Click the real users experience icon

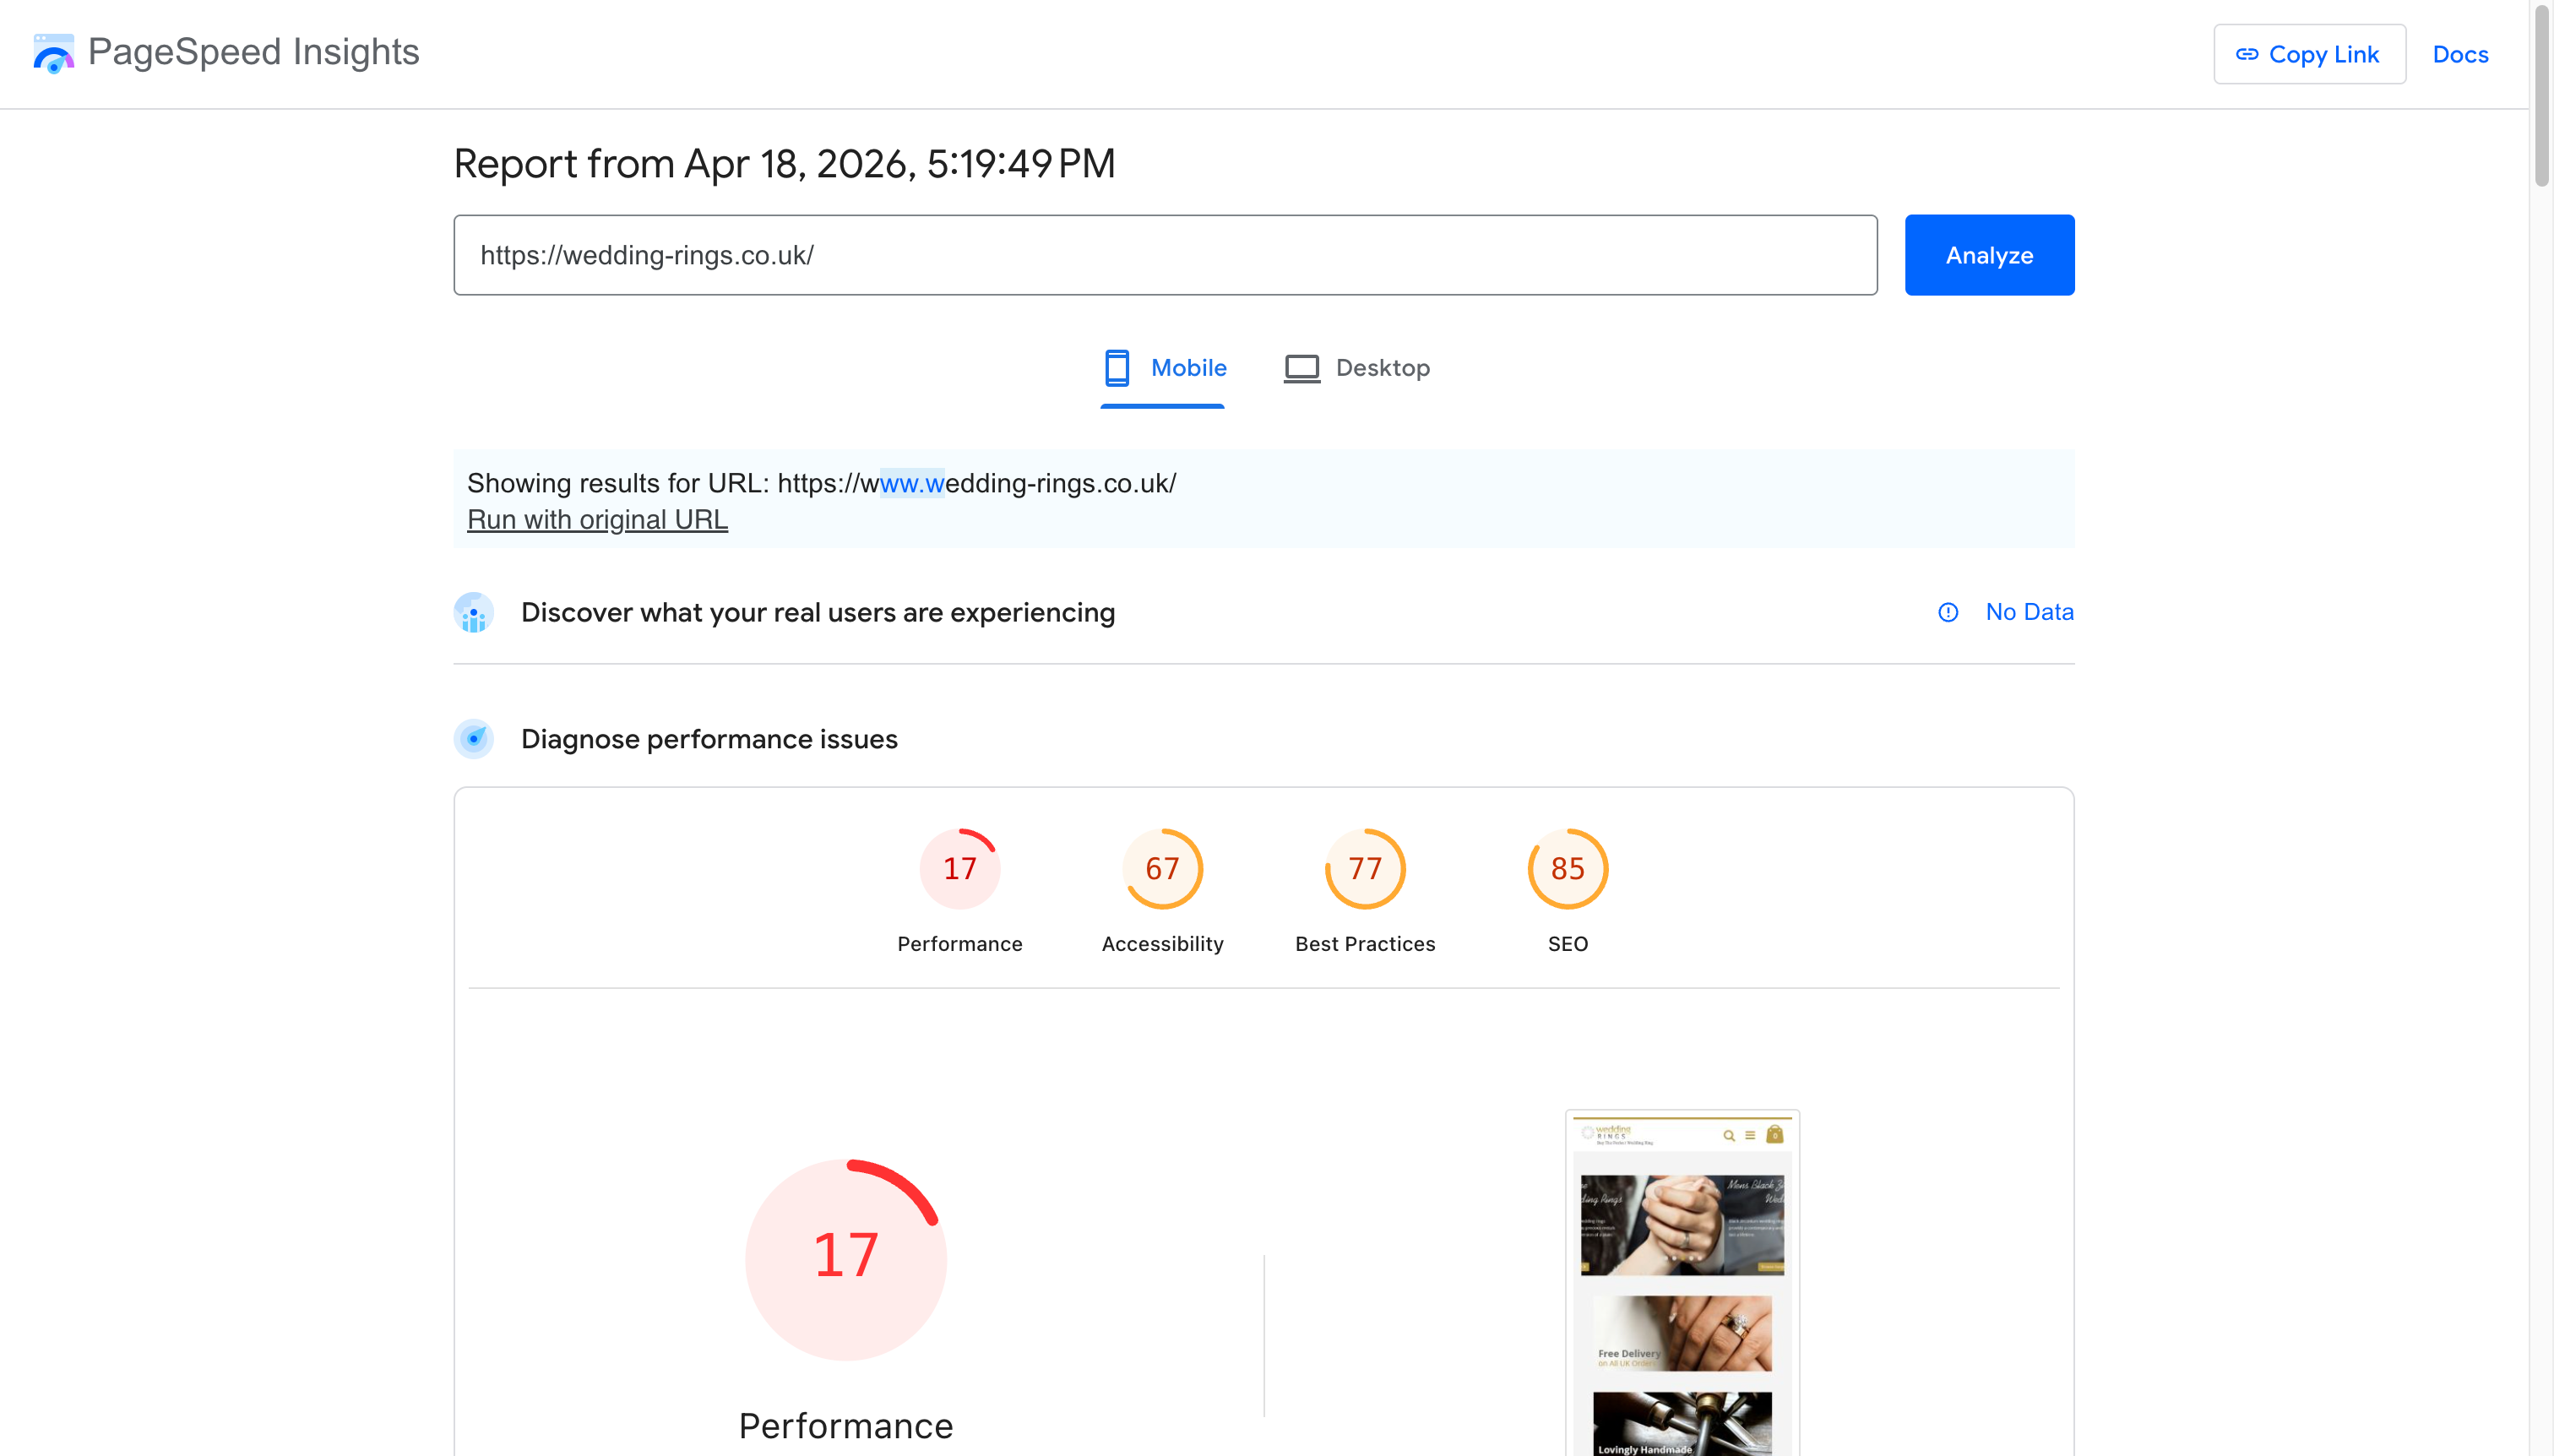click(473, 613)
